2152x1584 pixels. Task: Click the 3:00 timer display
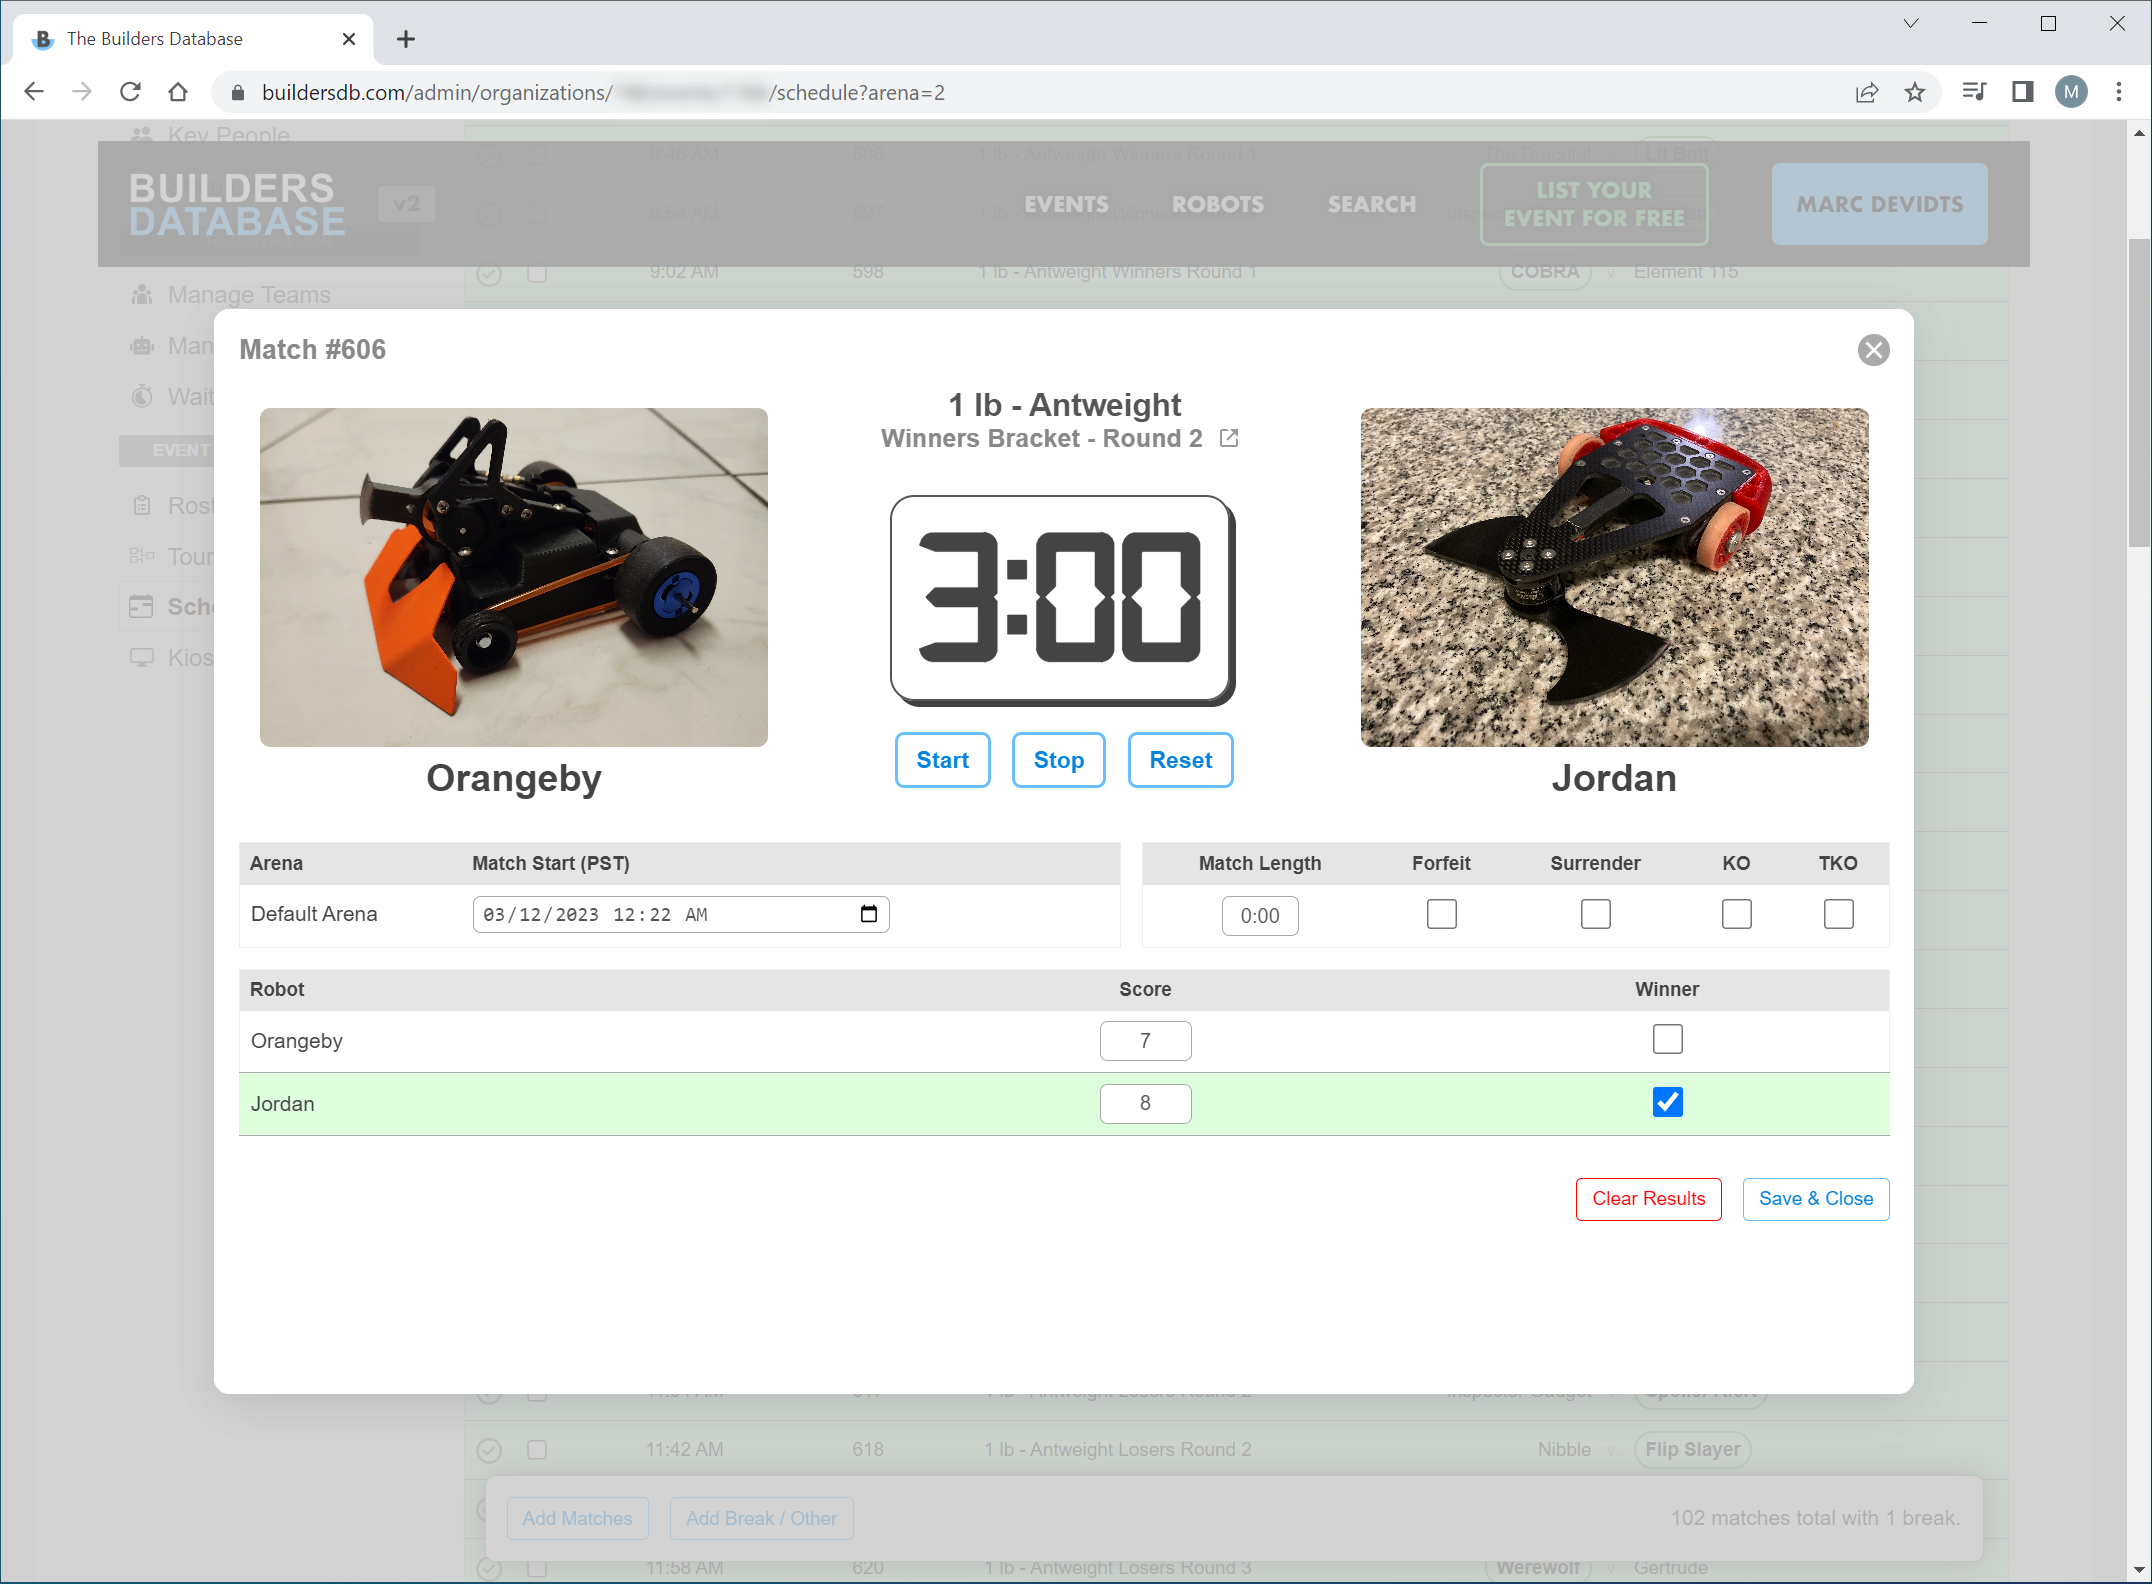[x=1062, y=600]
